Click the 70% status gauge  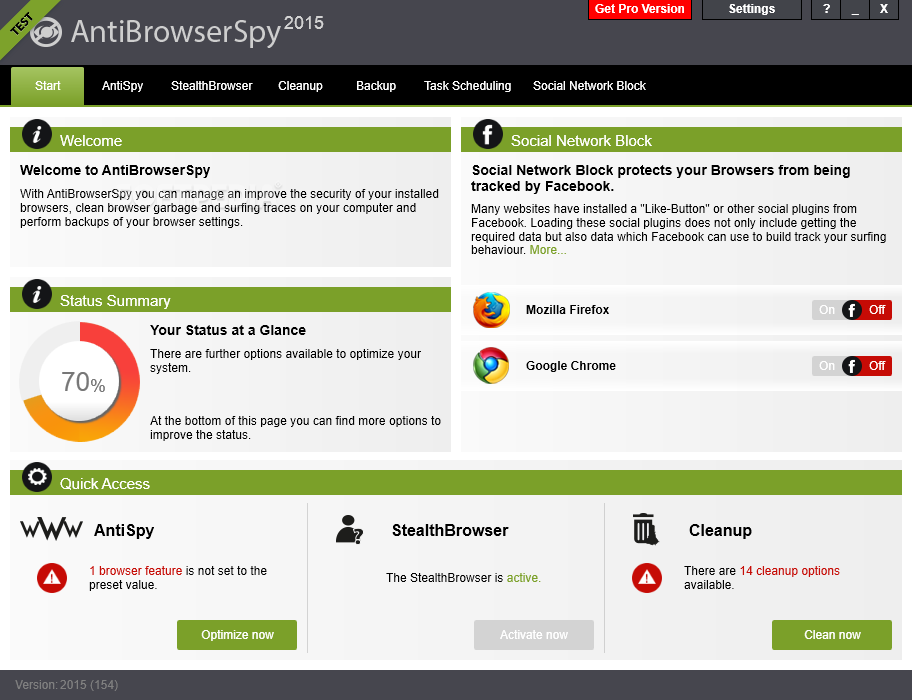click(x=80, y=382)
